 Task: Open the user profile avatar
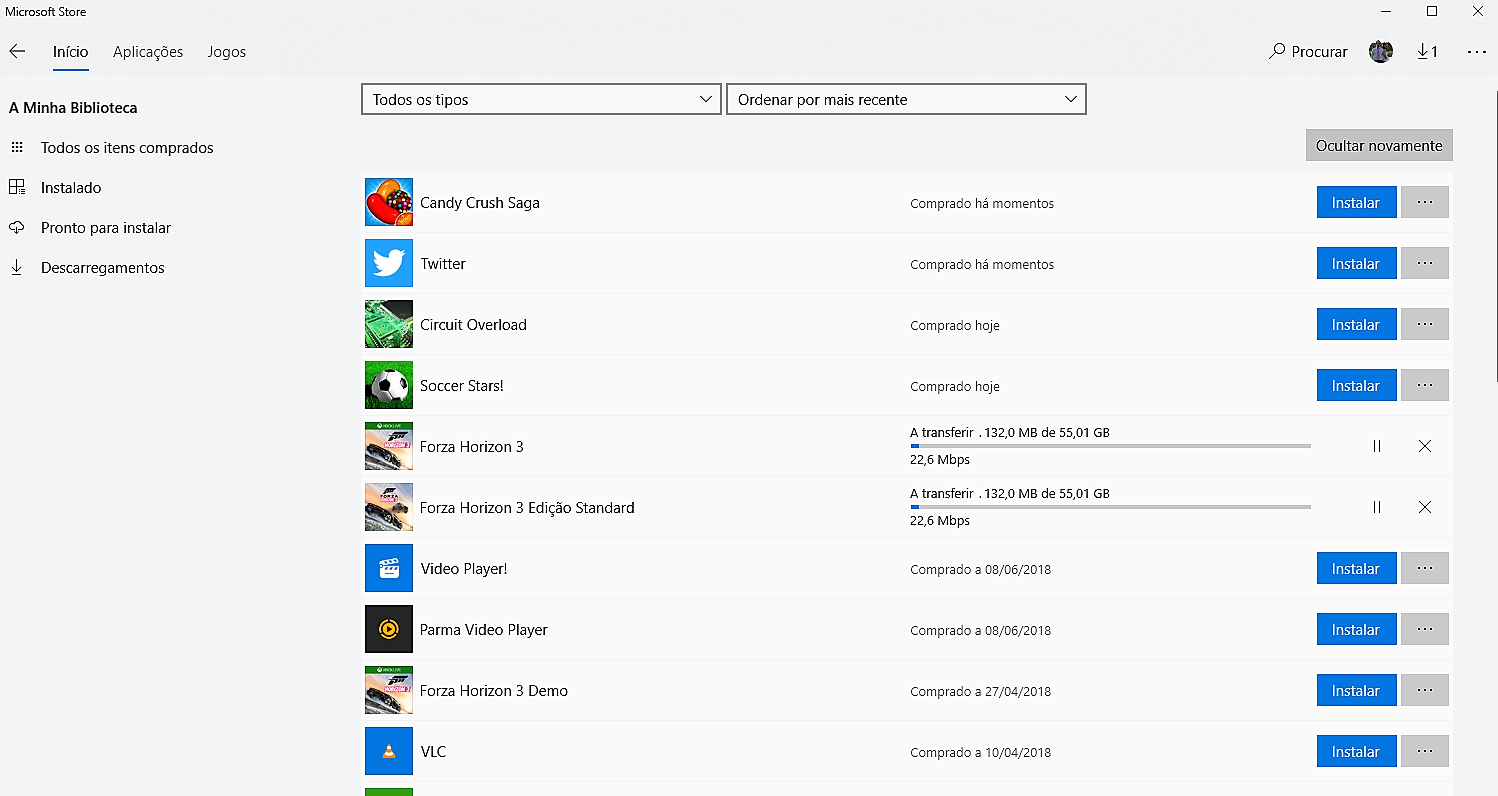point(1381,51)
